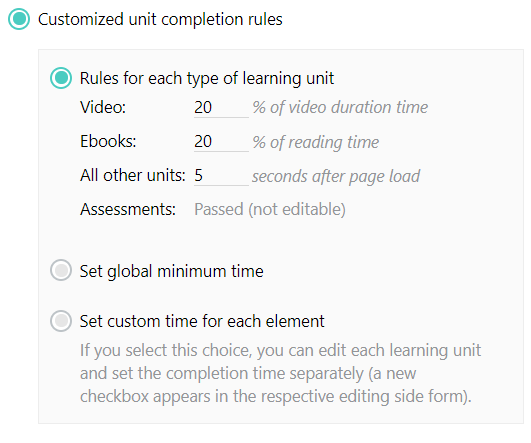Click the Customized unit completion rules label
The height and width of the screenshot is (443, 531).
pos(160,19)
